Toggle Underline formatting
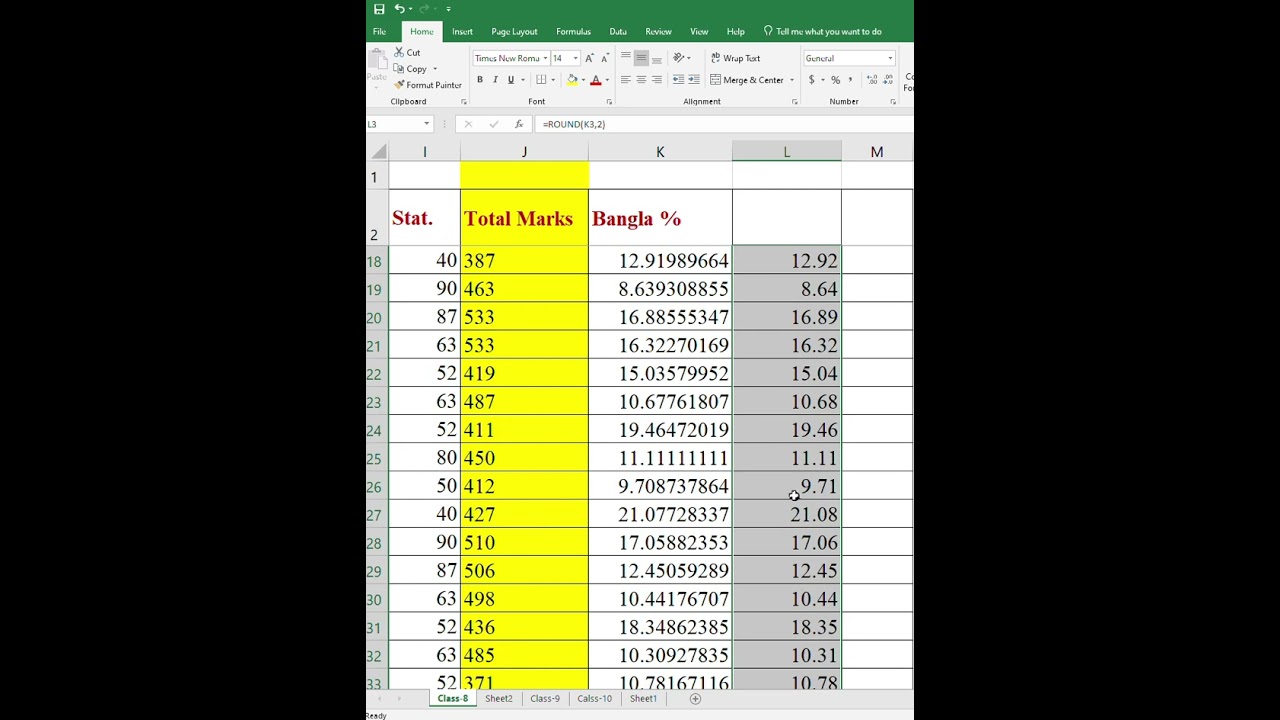 510,80
